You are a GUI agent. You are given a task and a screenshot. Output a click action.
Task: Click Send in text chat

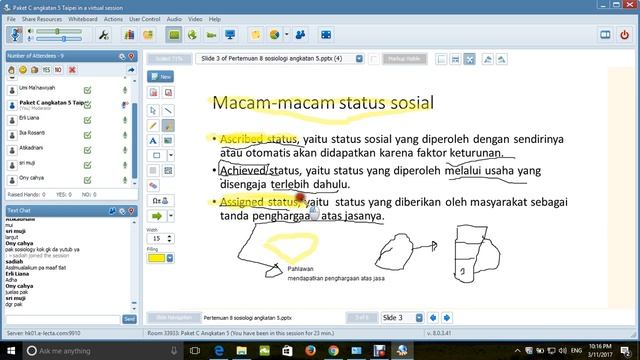point(129,319)
